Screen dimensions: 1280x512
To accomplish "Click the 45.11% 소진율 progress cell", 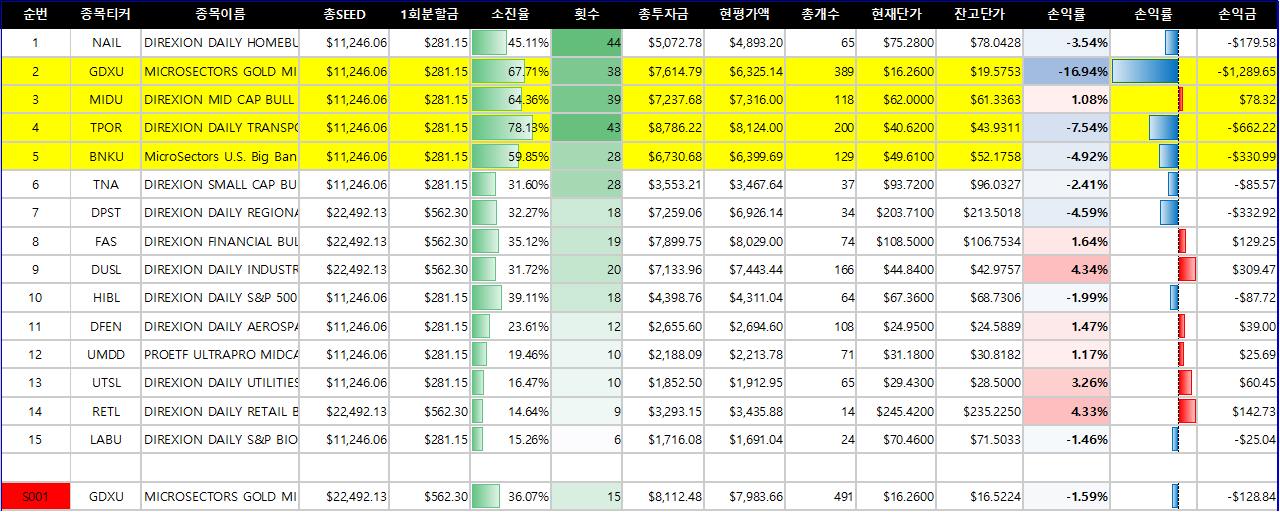I will (x=511, y=43).
